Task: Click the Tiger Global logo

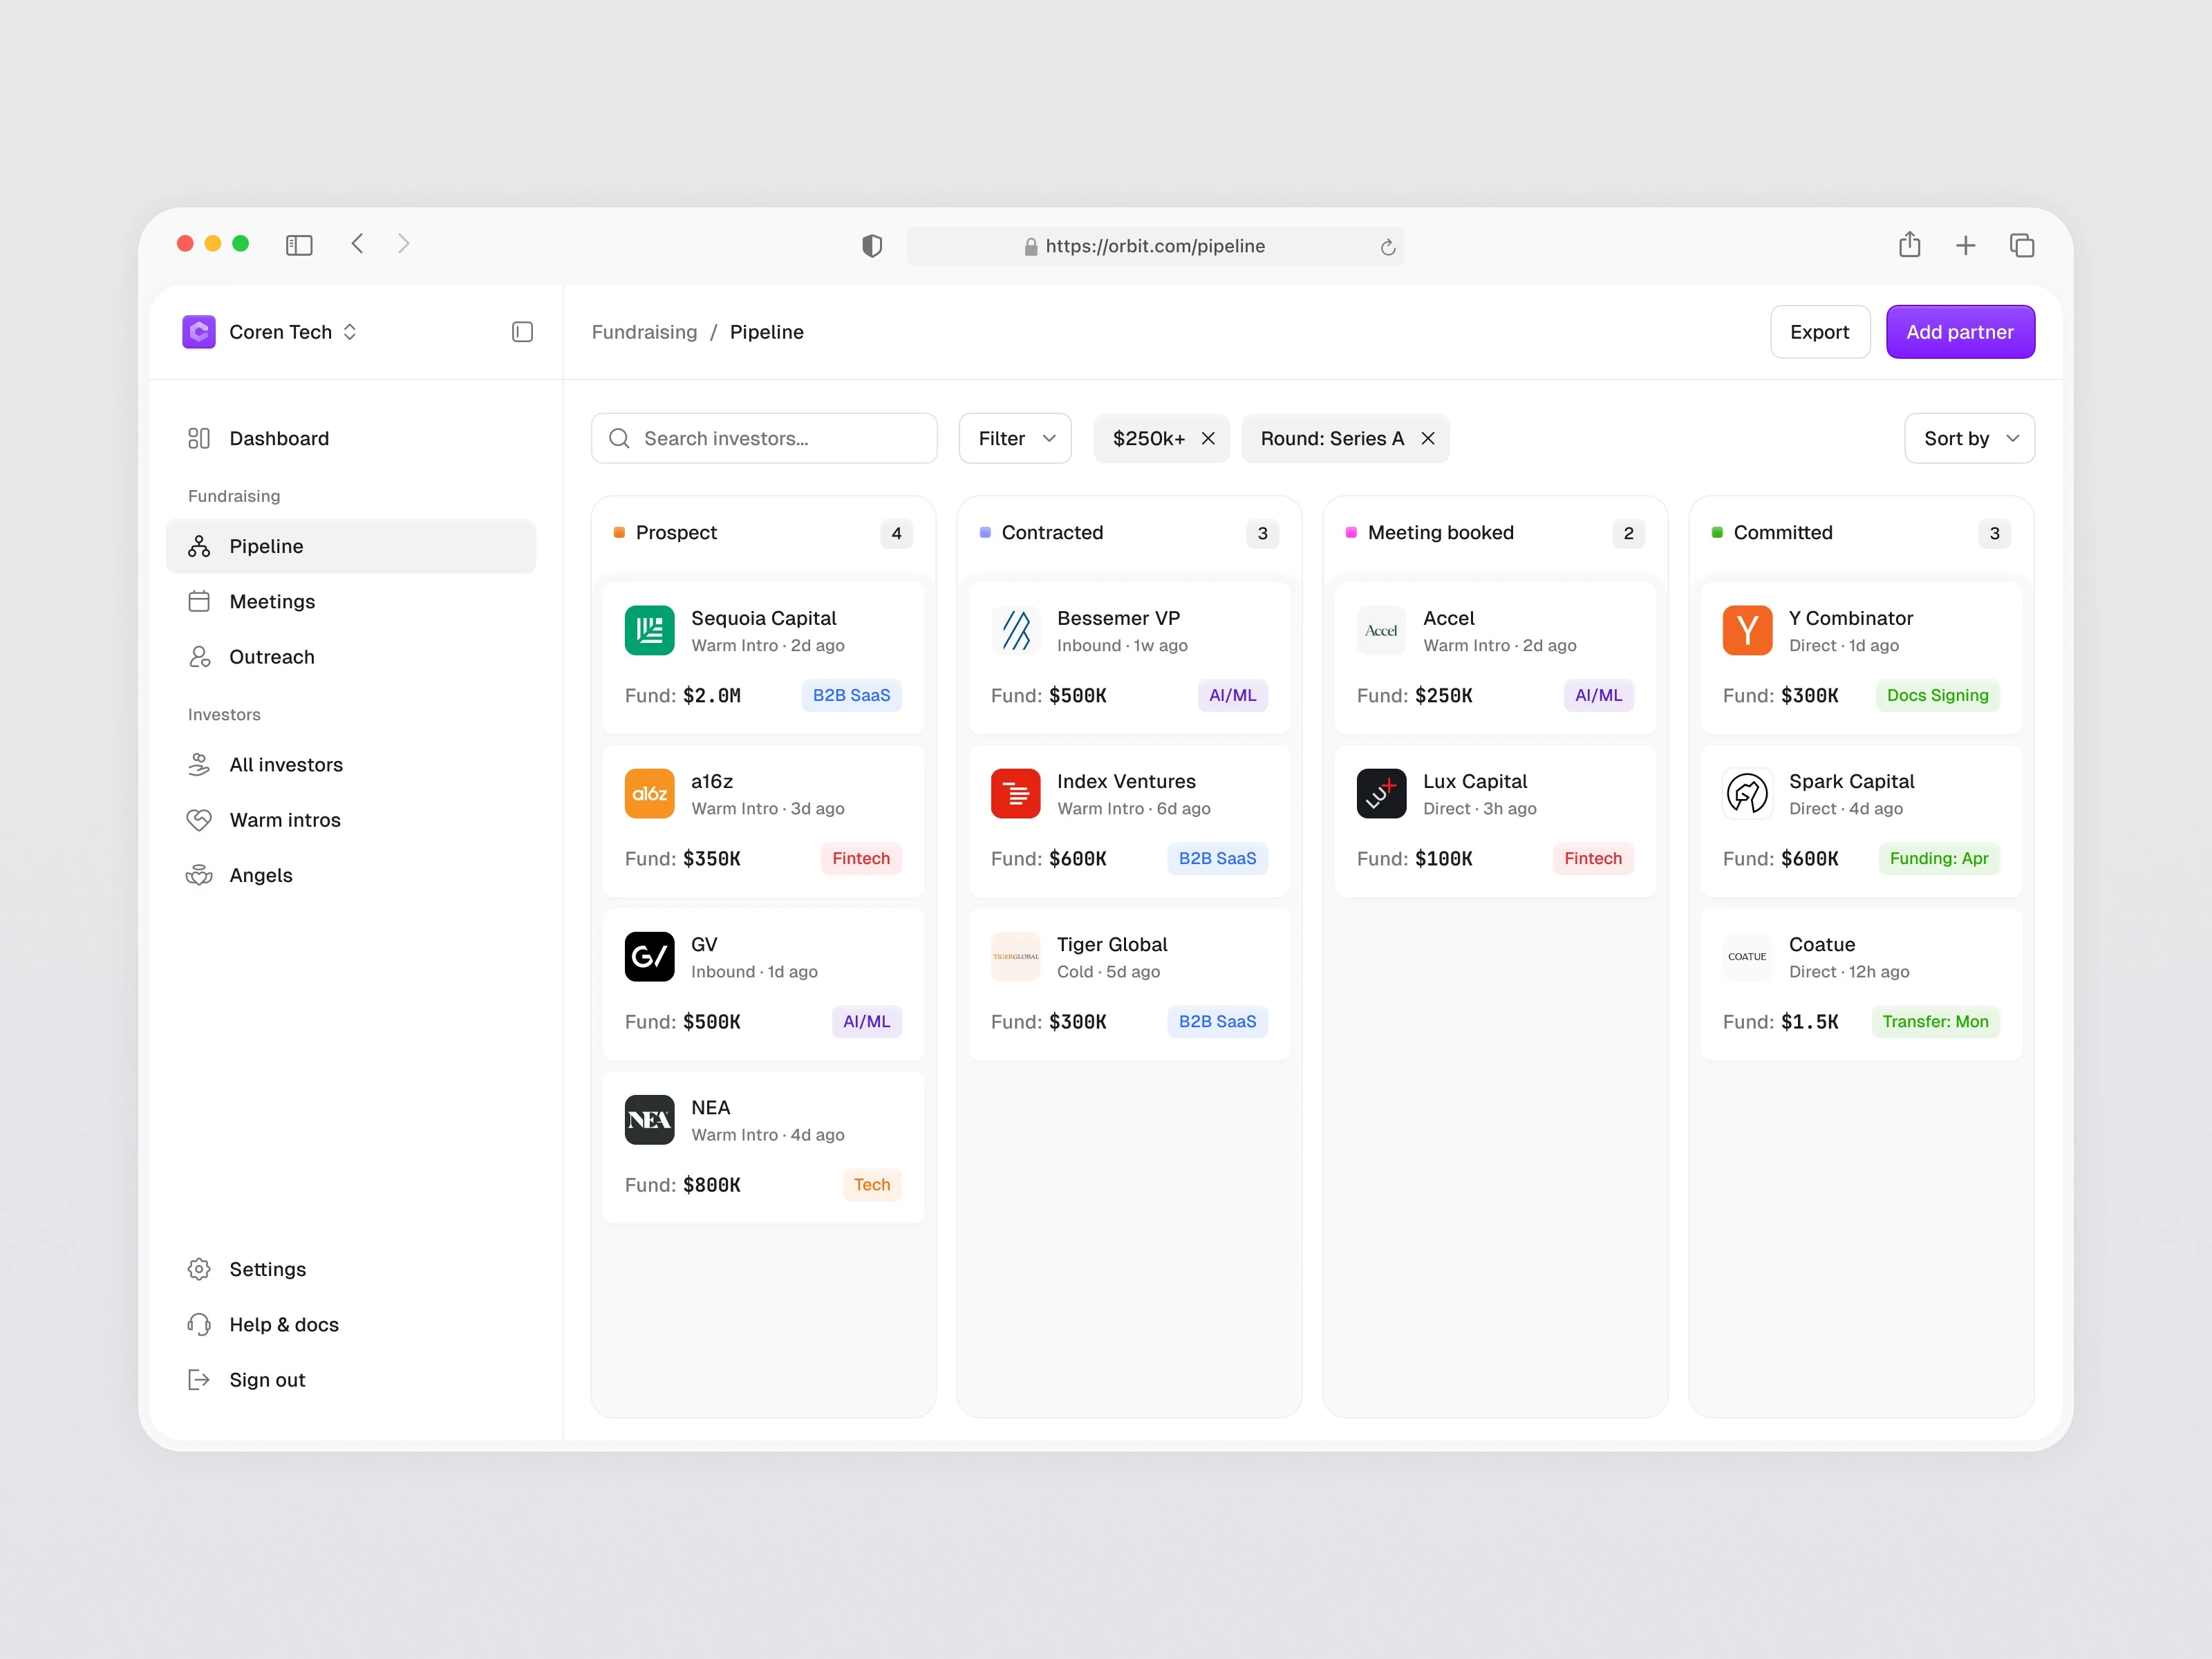Action: (x=1016, y=957)
